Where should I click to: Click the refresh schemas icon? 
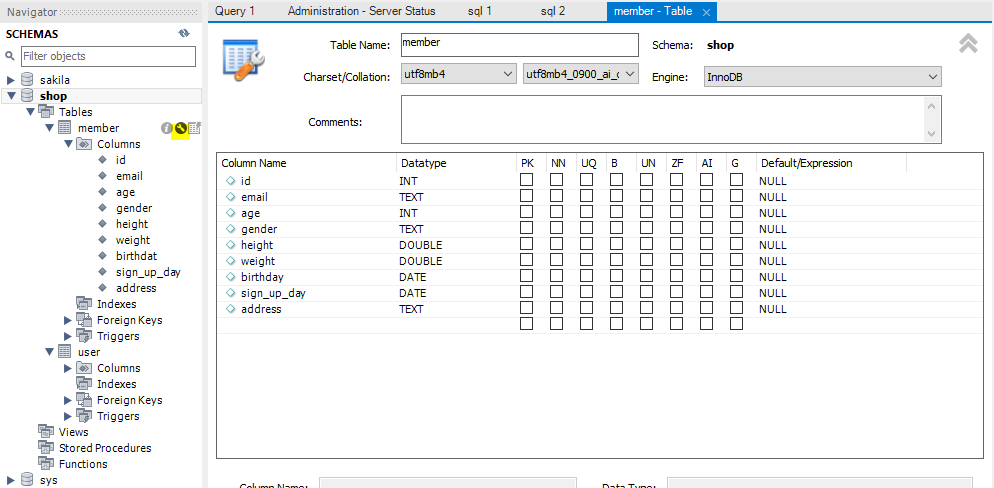click(184, 34)
